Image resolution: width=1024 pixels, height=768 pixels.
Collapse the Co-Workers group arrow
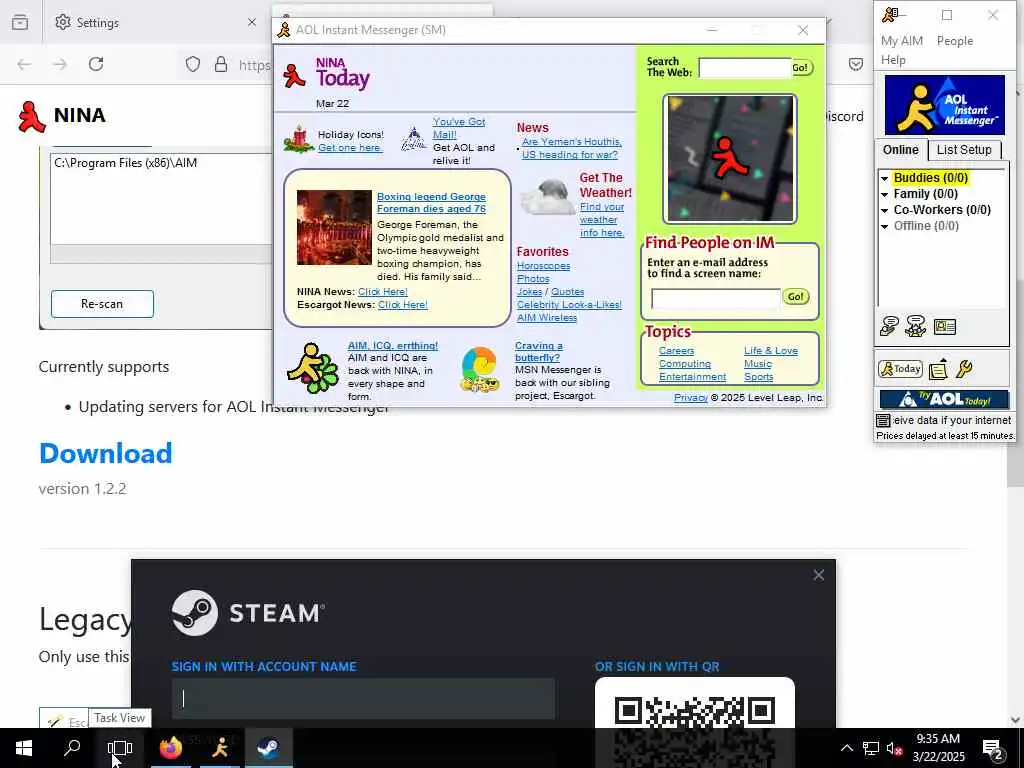[x=884, y=210]
